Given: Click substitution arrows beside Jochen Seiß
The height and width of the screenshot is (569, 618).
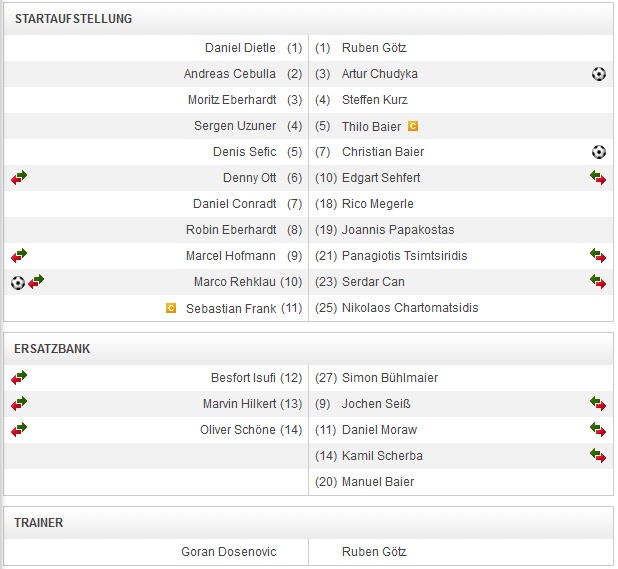Looking at the screenshot, I should (598, 404).
